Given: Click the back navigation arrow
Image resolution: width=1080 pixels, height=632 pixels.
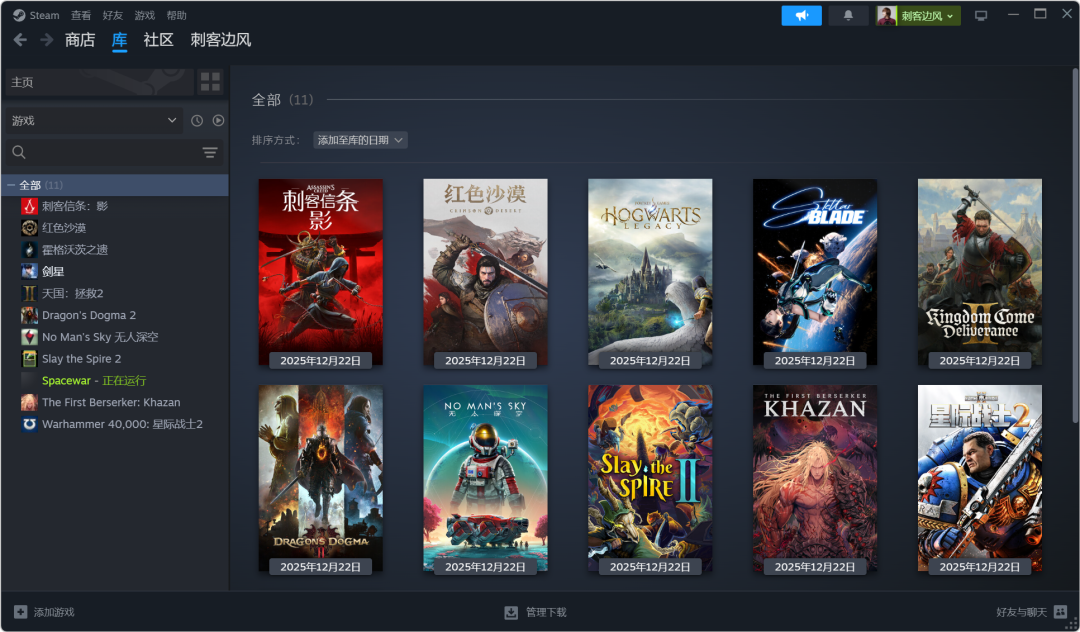Looking at the screenshot, I should point(20,40).
